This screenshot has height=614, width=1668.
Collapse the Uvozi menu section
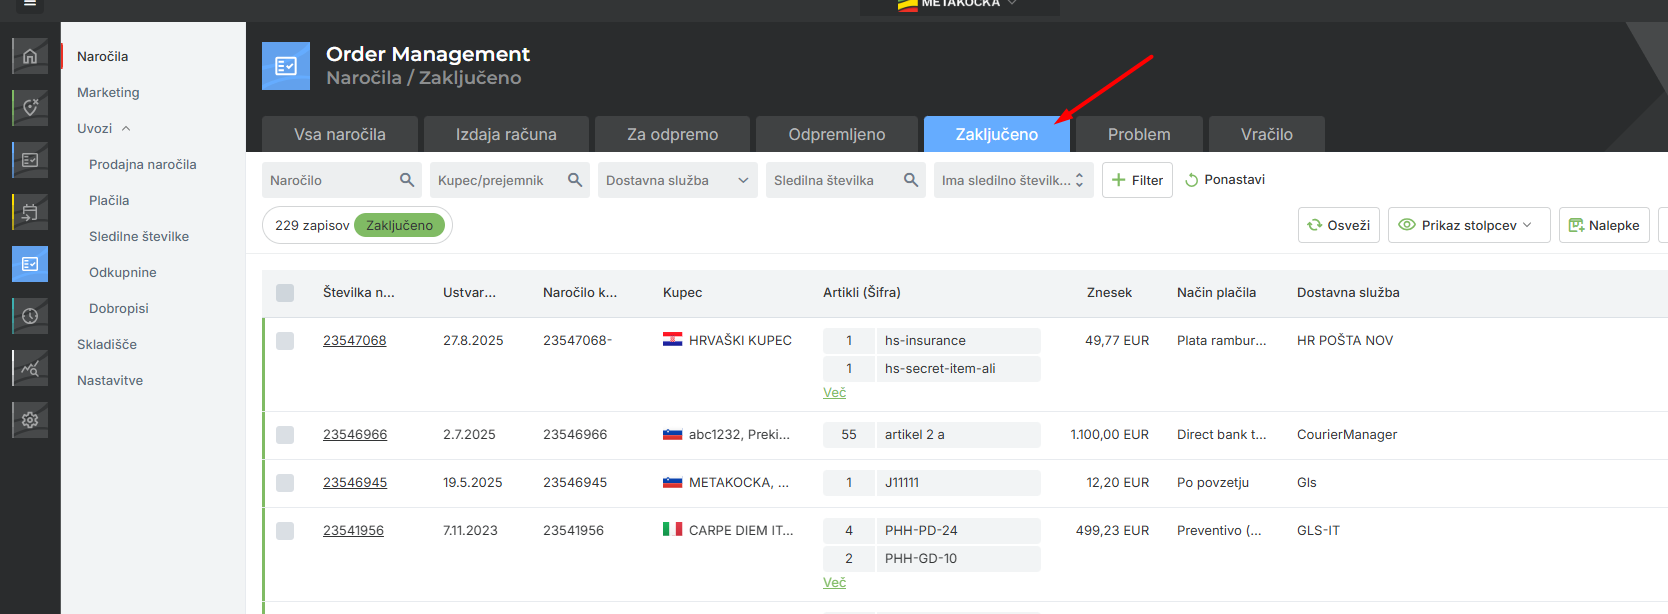[x=104, y=128]
